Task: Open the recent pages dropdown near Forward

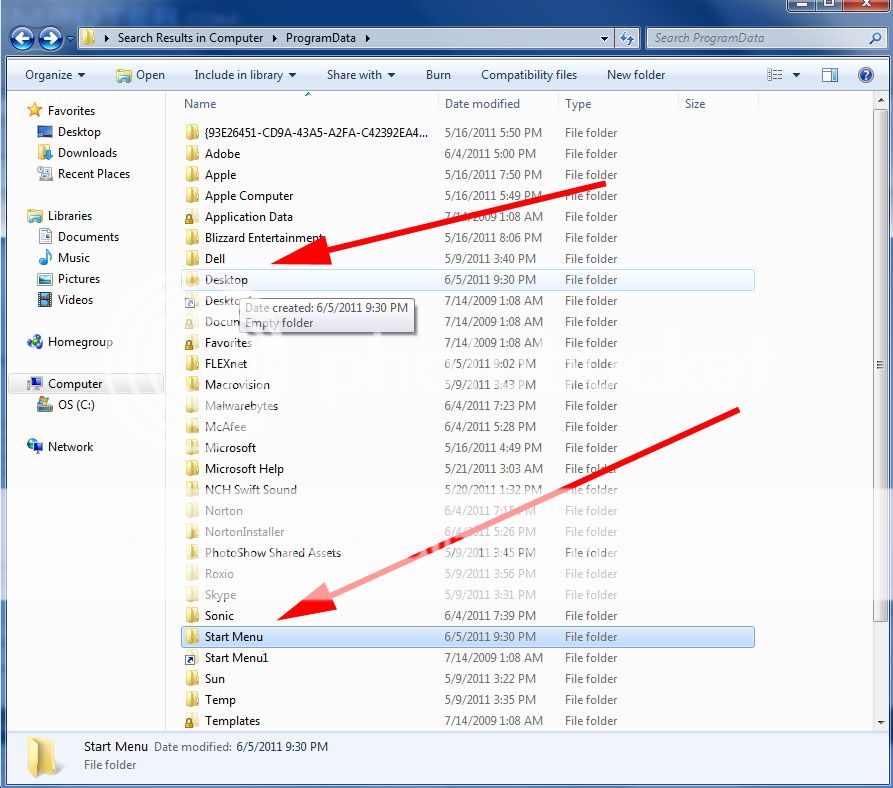Action: (70, 39)
